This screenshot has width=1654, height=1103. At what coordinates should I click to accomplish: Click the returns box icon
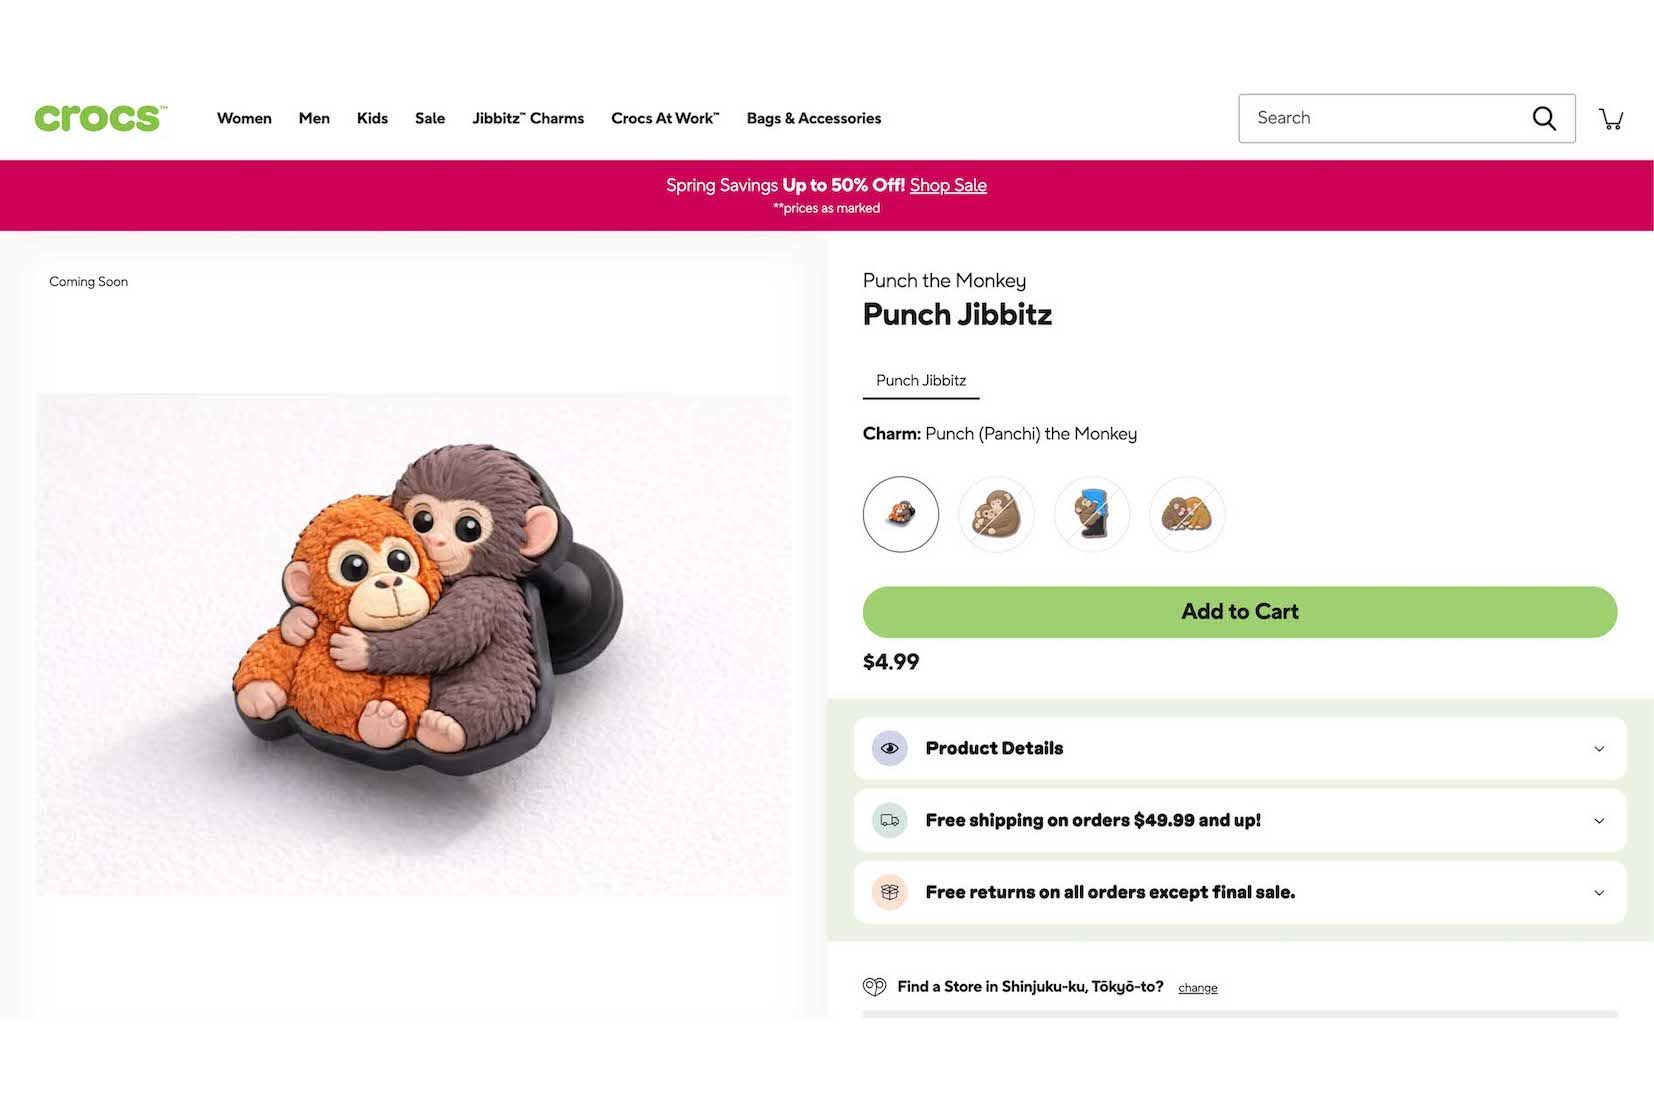(889, 892)
